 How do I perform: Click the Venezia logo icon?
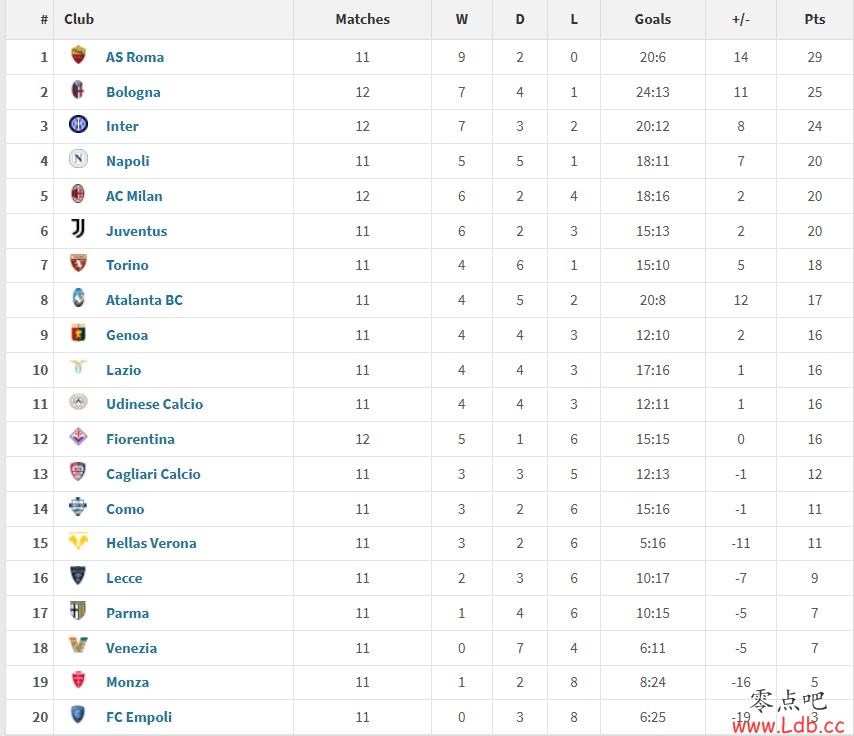click(78, 646)
